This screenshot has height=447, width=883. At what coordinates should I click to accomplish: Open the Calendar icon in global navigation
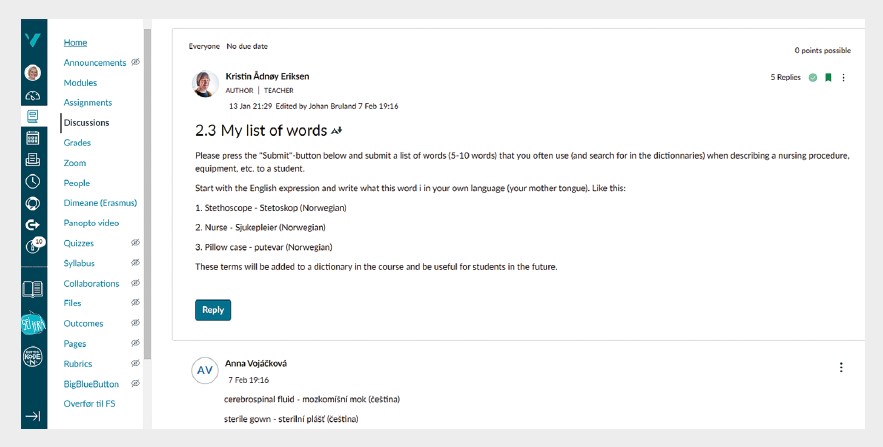pos(32,138)
